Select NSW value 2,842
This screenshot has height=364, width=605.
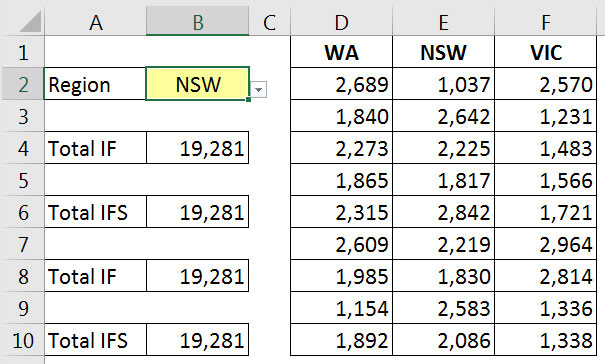443,212
